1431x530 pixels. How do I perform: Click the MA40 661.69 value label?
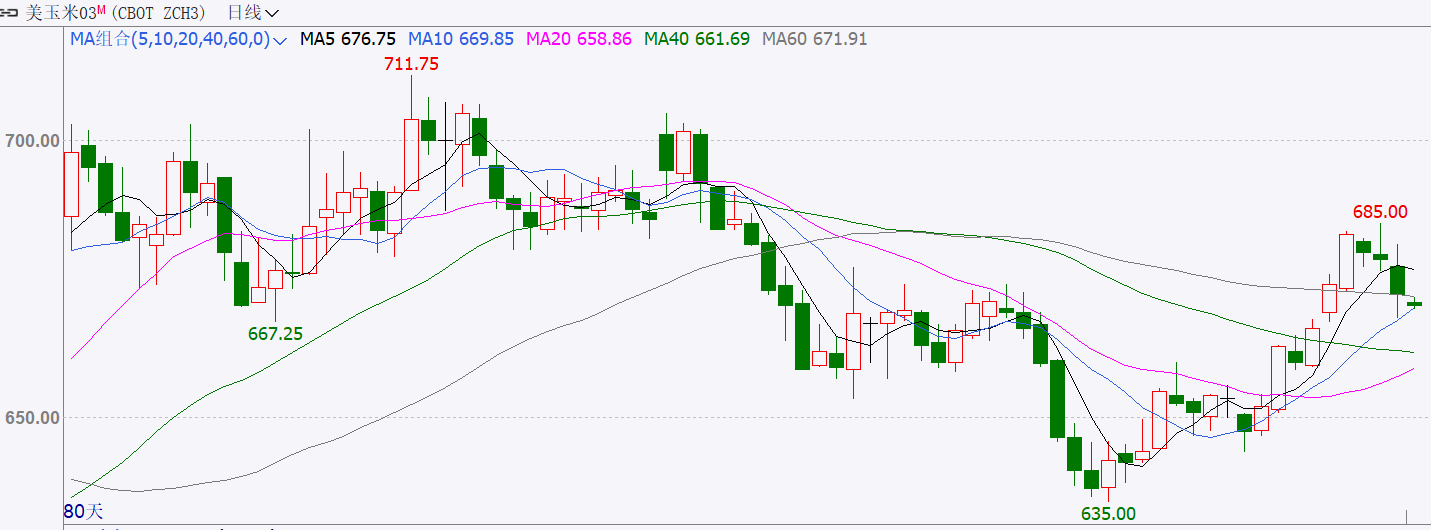697,39
